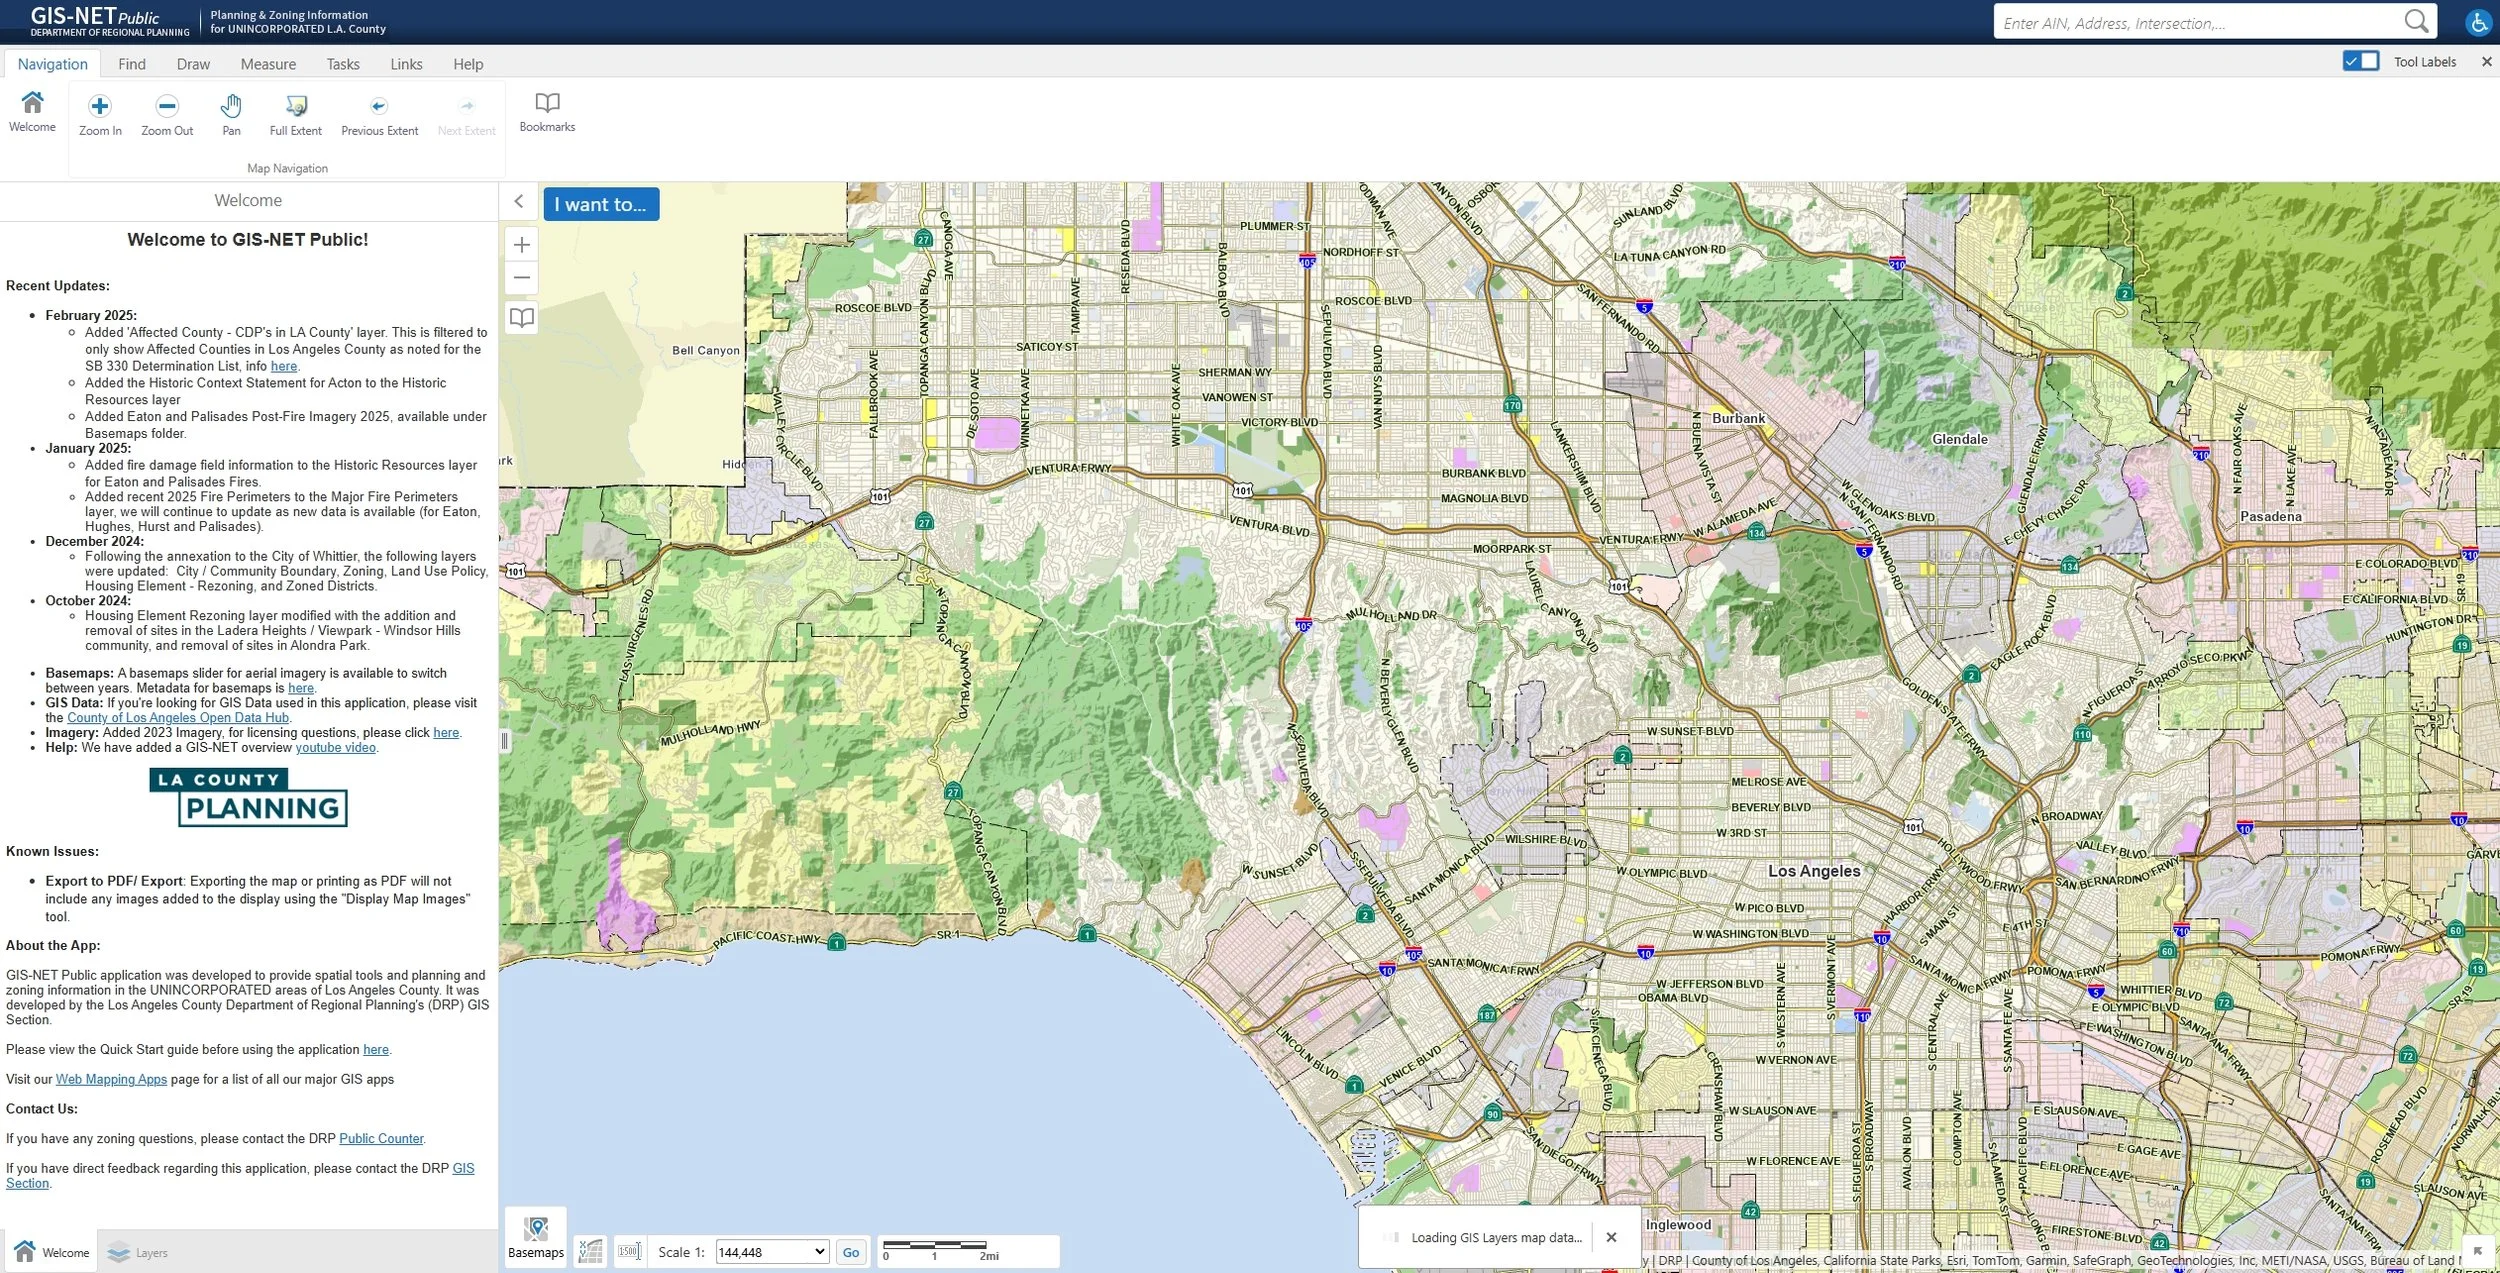Click the map's plus zoom button
The height and width of the screenshot is (1273, 2500).
tap(522, 245)
